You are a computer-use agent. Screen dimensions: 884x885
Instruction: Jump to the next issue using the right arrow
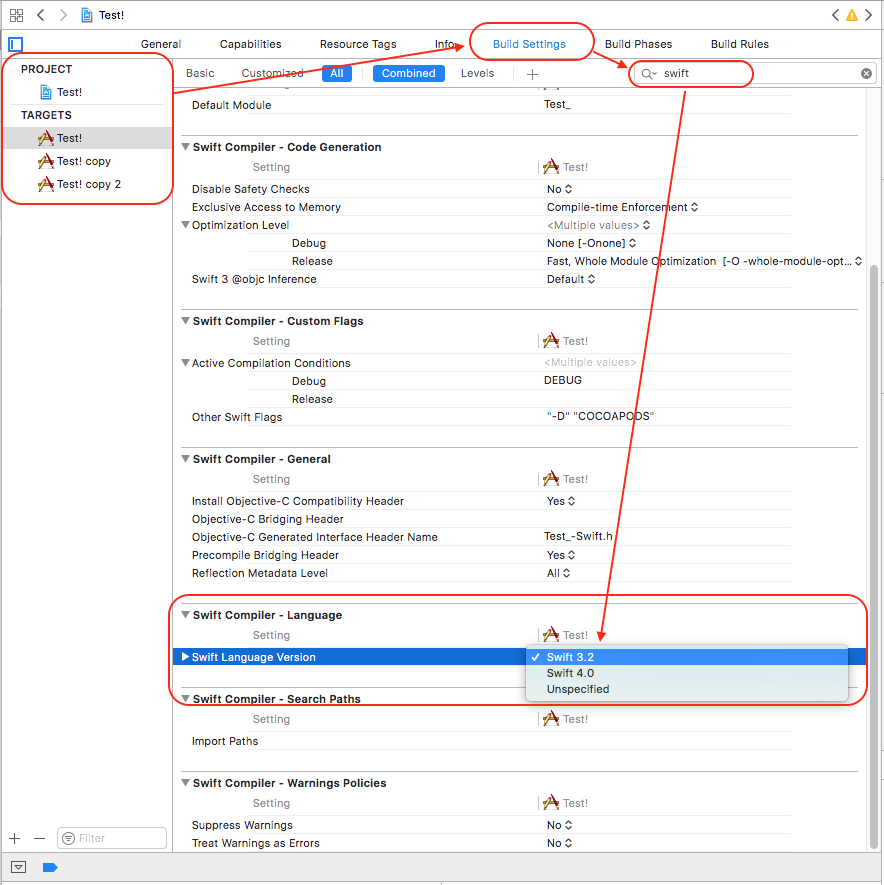(869, 15)
